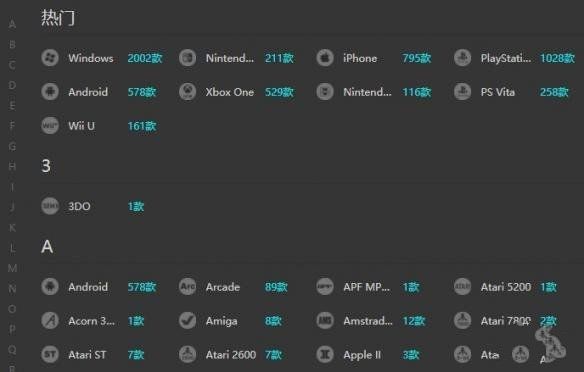Open the 7款 count beside Atari ST
584x372 pixels.
pos(136,355)
